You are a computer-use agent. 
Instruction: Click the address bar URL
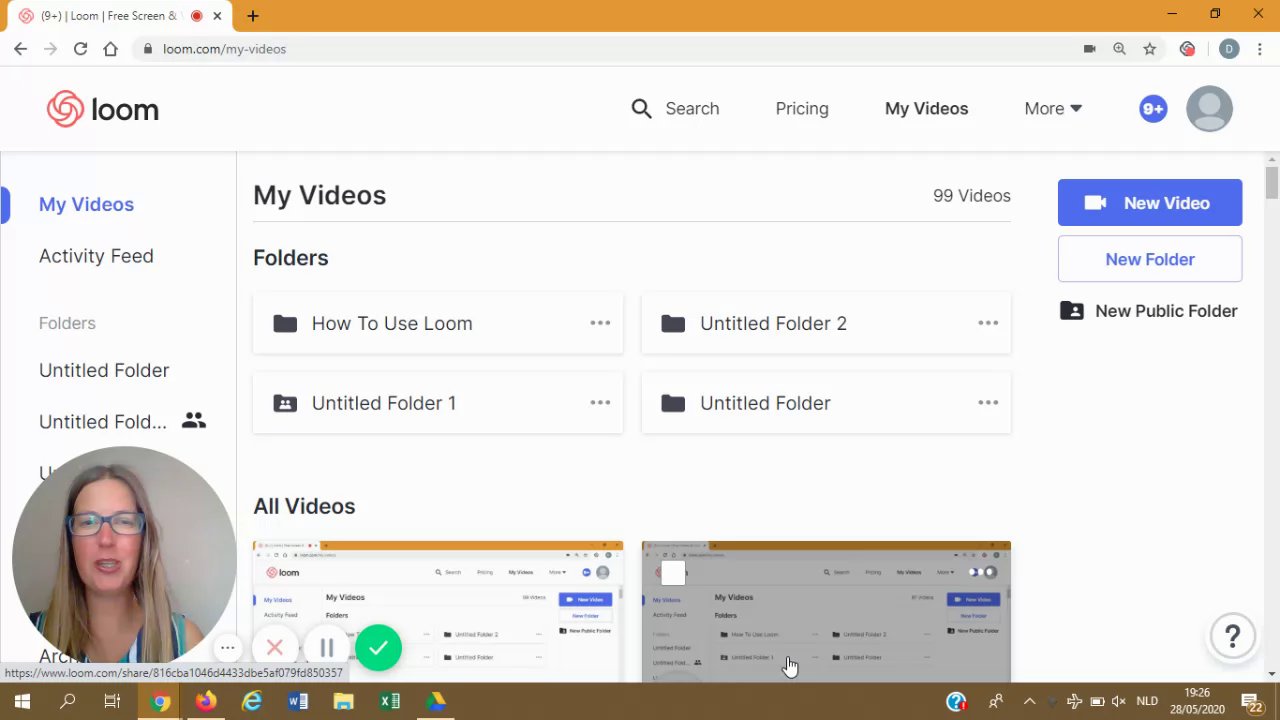224,49
